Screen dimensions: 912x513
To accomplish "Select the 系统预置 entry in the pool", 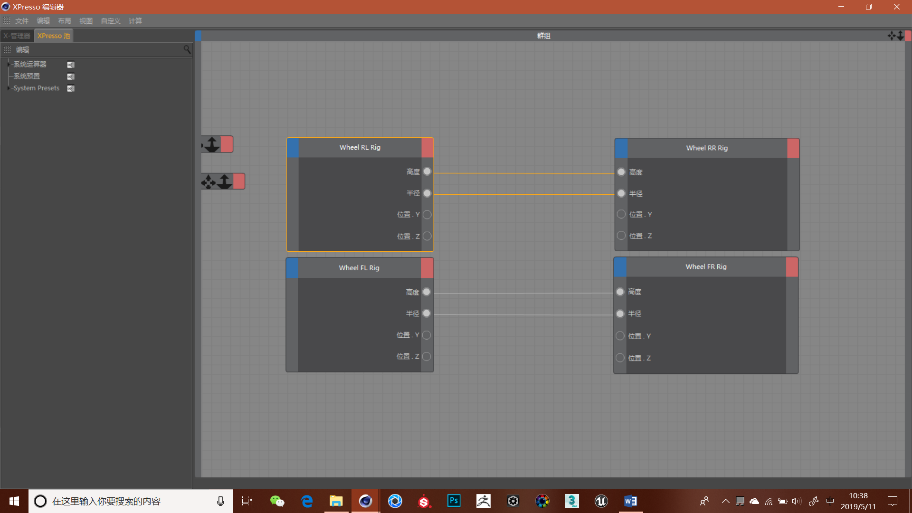I will pyautogui.click(x=27, y=76).
